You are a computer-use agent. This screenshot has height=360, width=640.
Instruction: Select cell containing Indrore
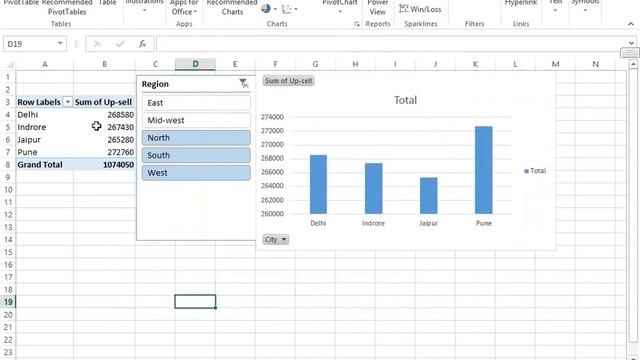point(44,127)
